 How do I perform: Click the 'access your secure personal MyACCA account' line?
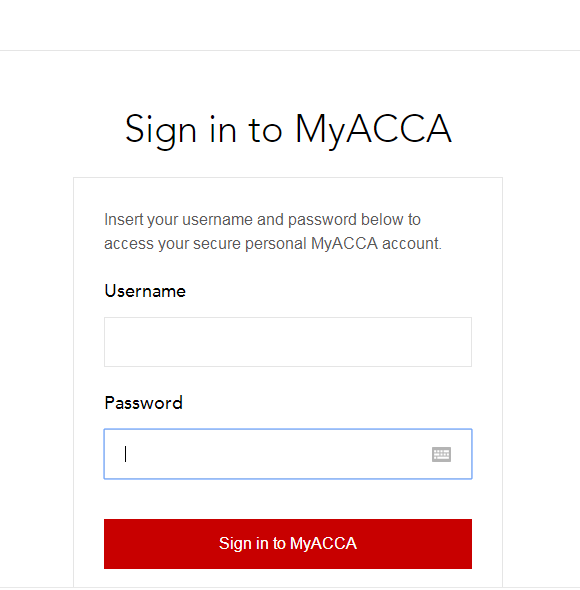click(272, 243)
